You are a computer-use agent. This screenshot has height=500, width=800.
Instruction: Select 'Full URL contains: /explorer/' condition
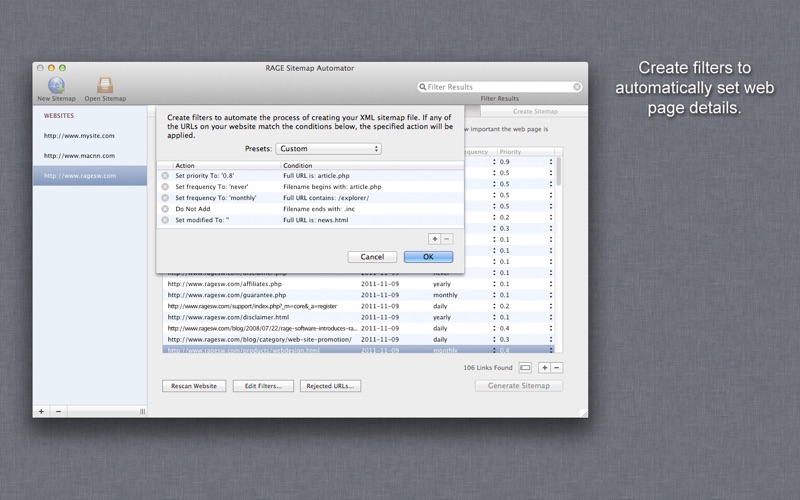point(326,197)
